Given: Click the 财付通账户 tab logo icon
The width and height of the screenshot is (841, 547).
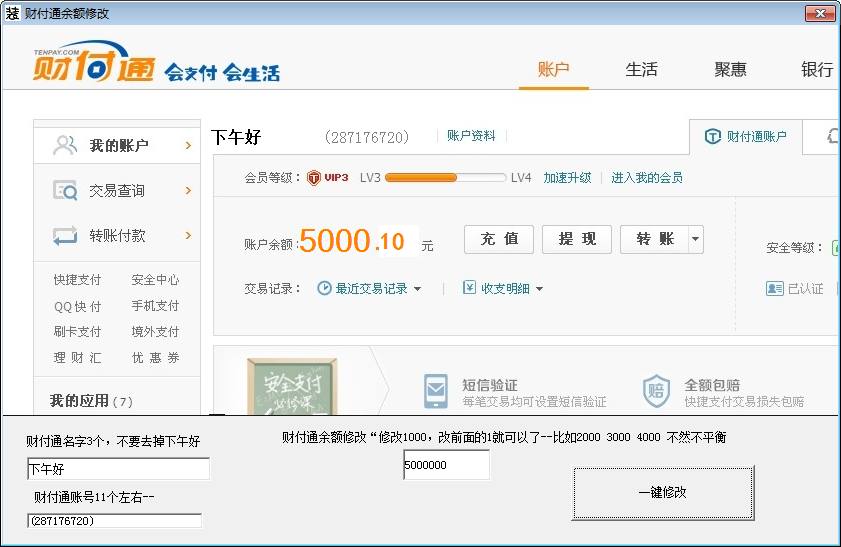Looking at the screenshot, I should 712,136.
